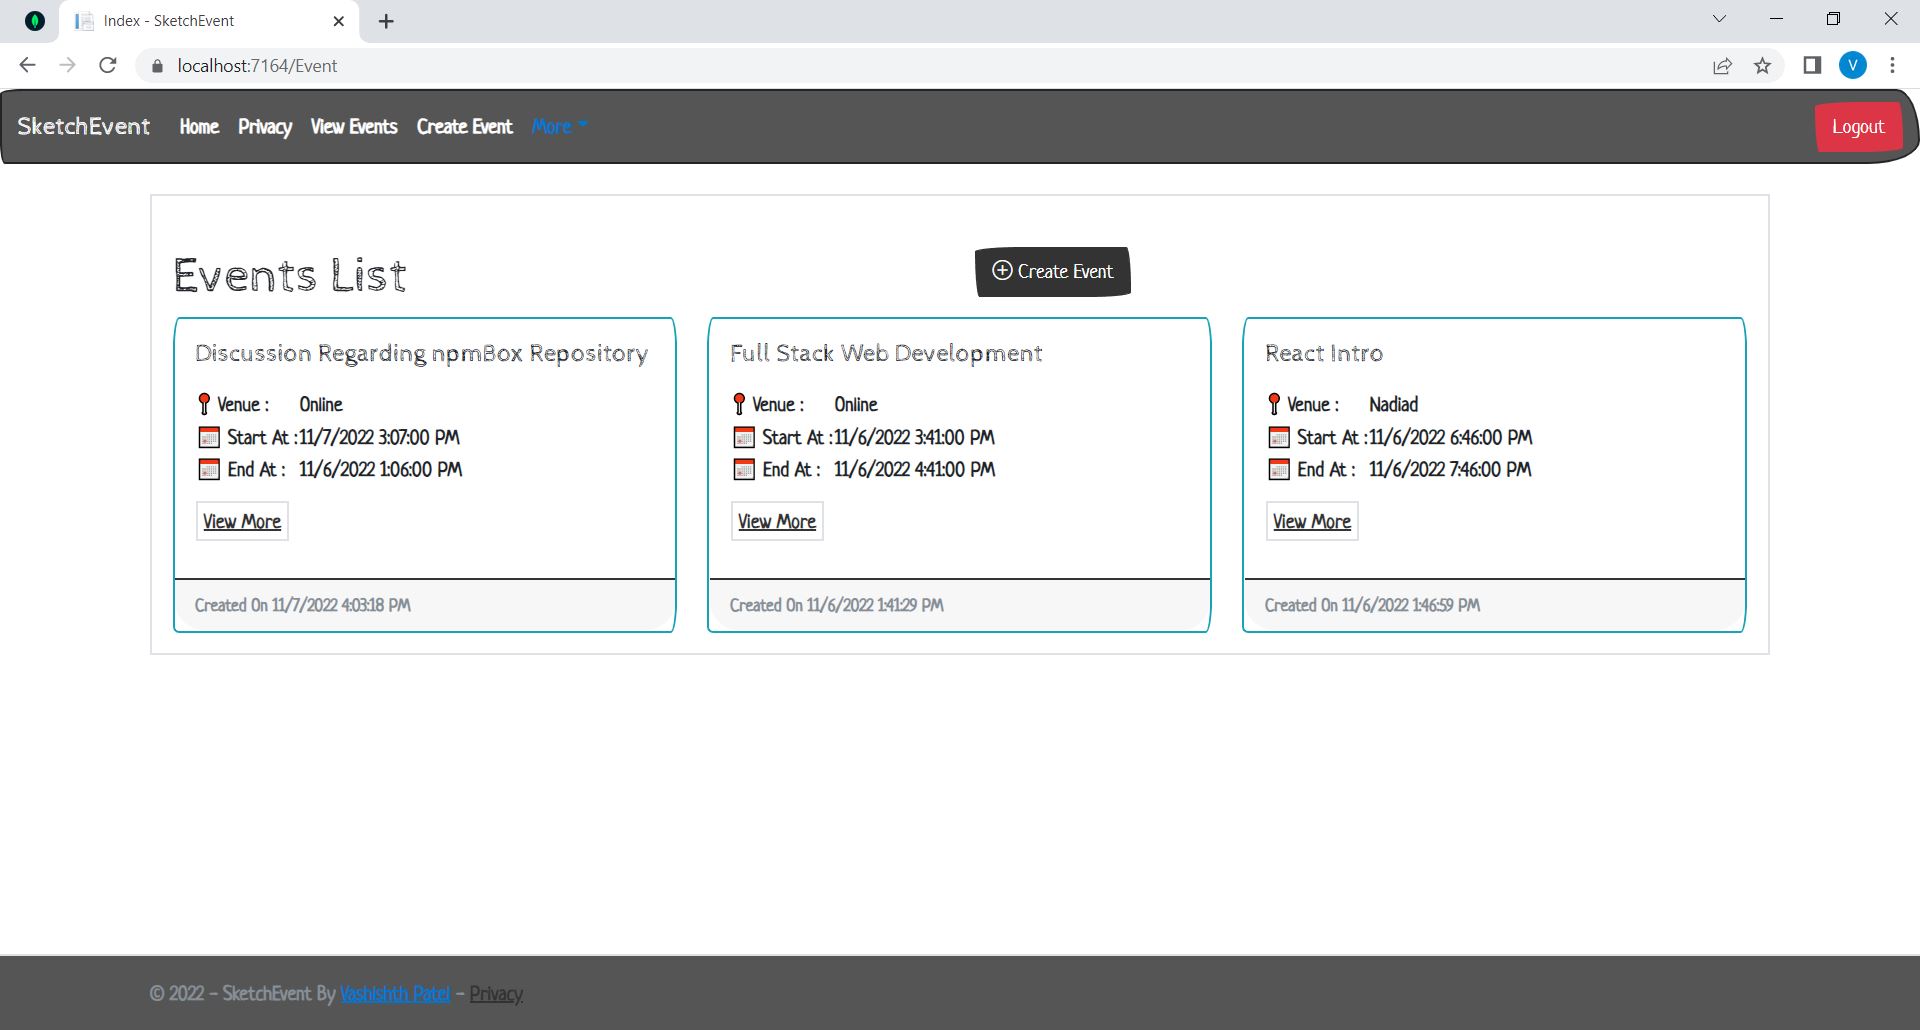View More for Full Stack Web Development
Screen dimensions: 1920x1030
coord(777,522)
